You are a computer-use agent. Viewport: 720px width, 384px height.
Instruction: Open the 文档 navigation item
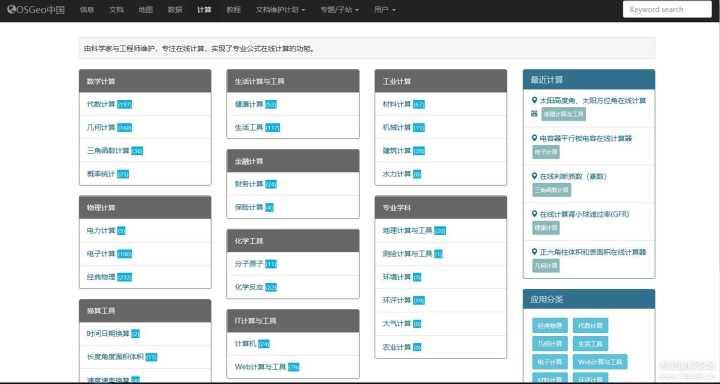[116, 10]
